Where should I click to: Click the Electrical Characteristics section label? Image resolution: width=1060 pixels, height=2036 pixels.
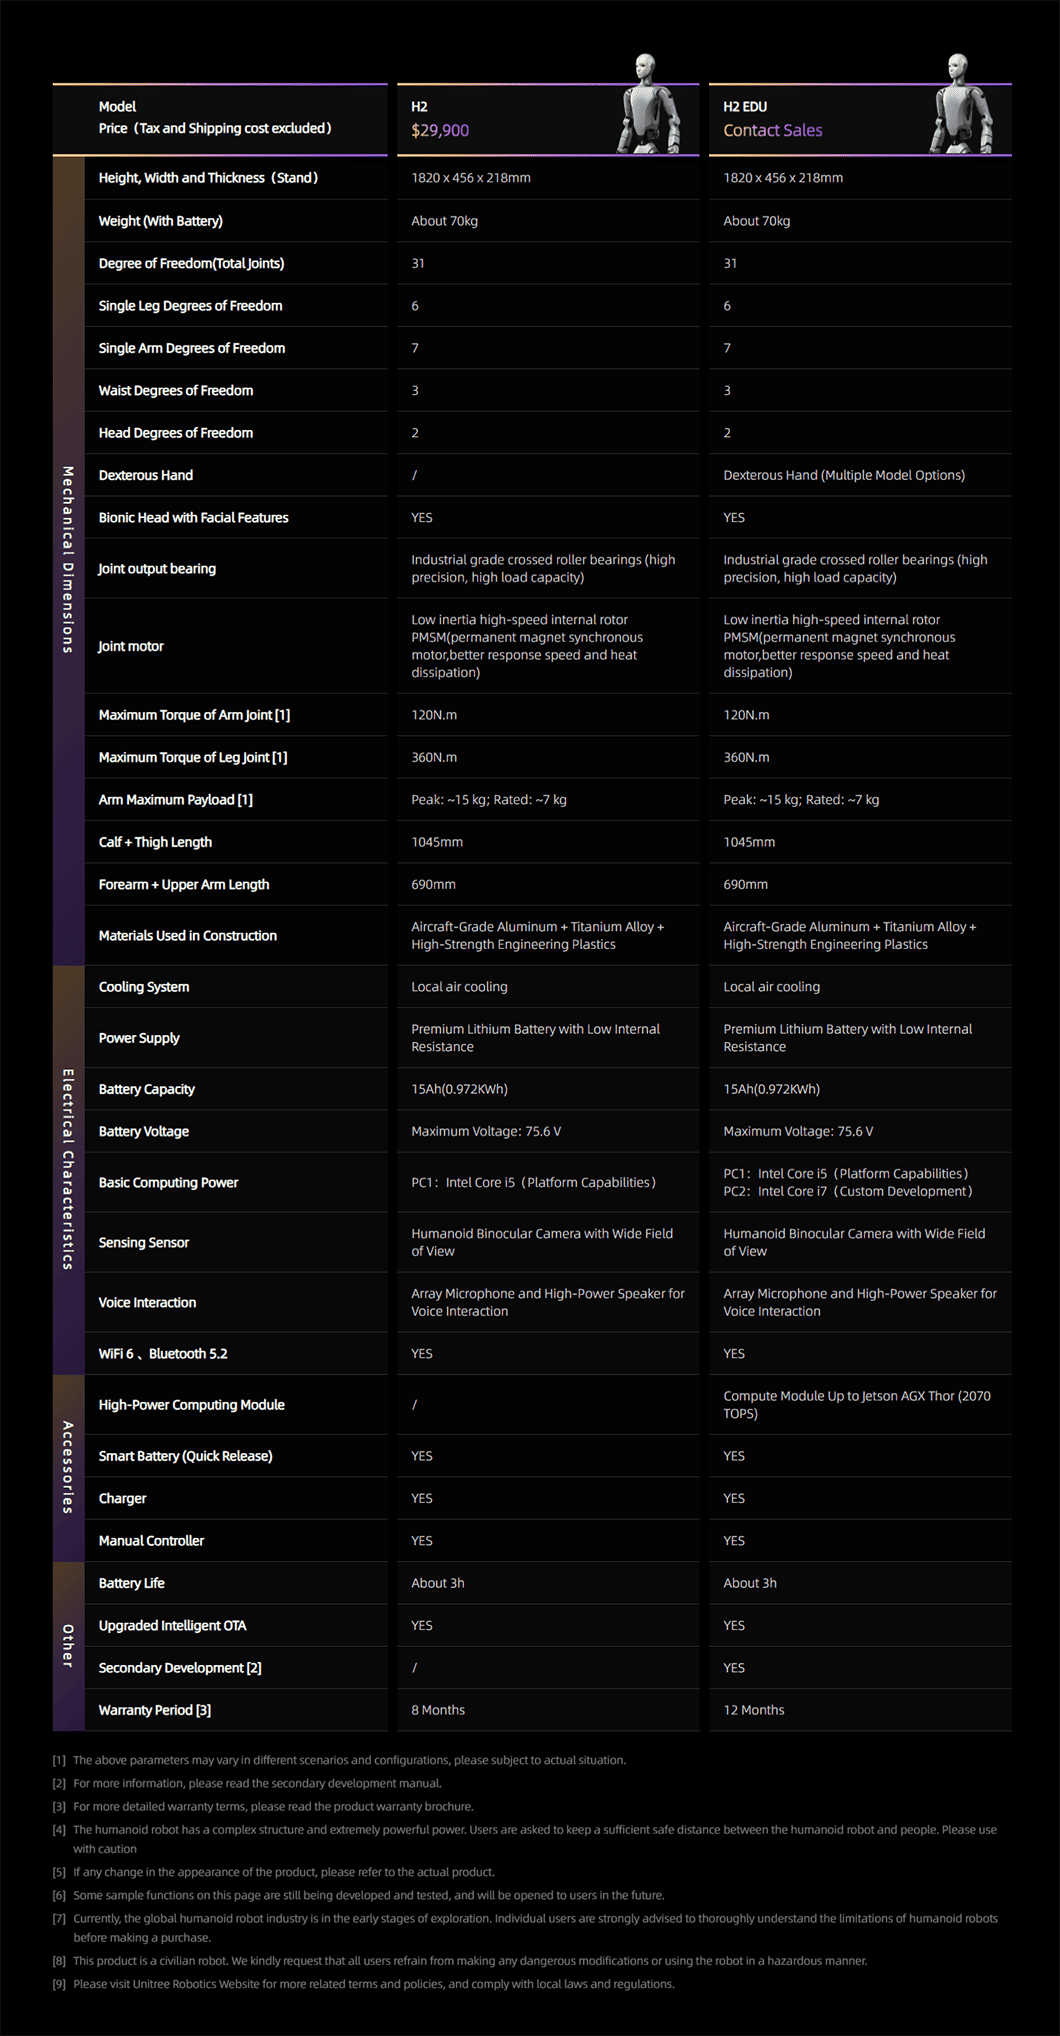(68, 1169)
